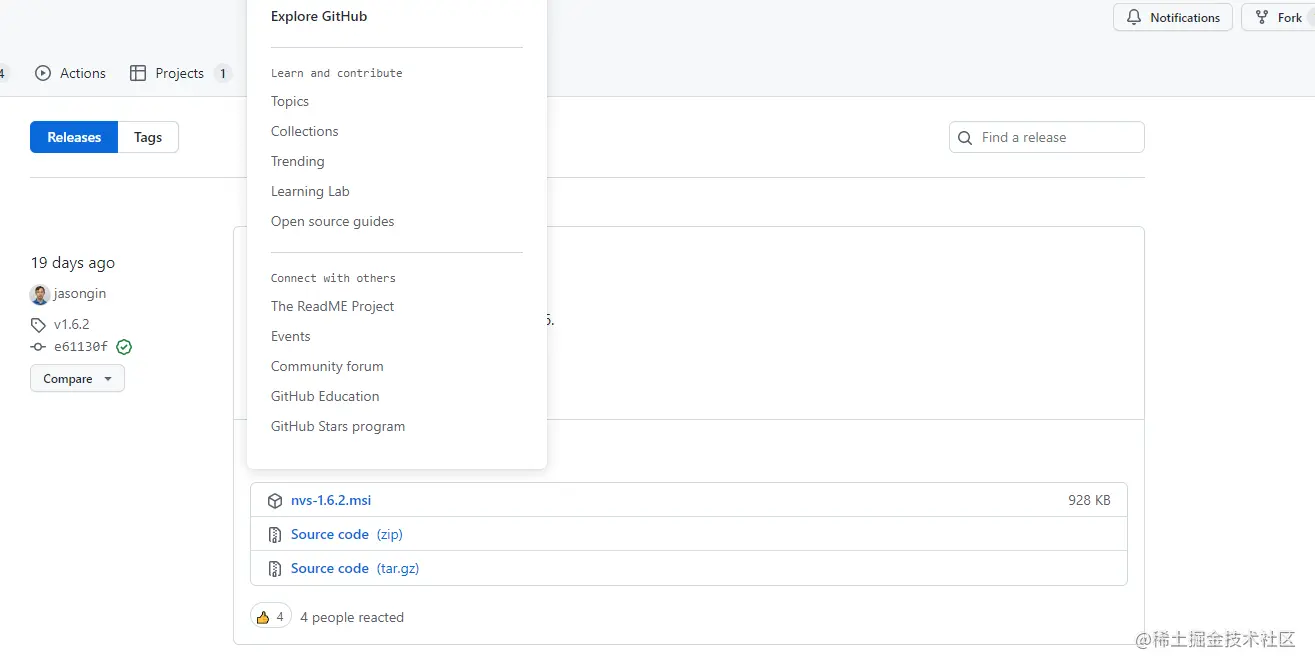Open The ReadME Project menu entry
This screenshot has width=1315, height=669.
[x=333, y=306]
